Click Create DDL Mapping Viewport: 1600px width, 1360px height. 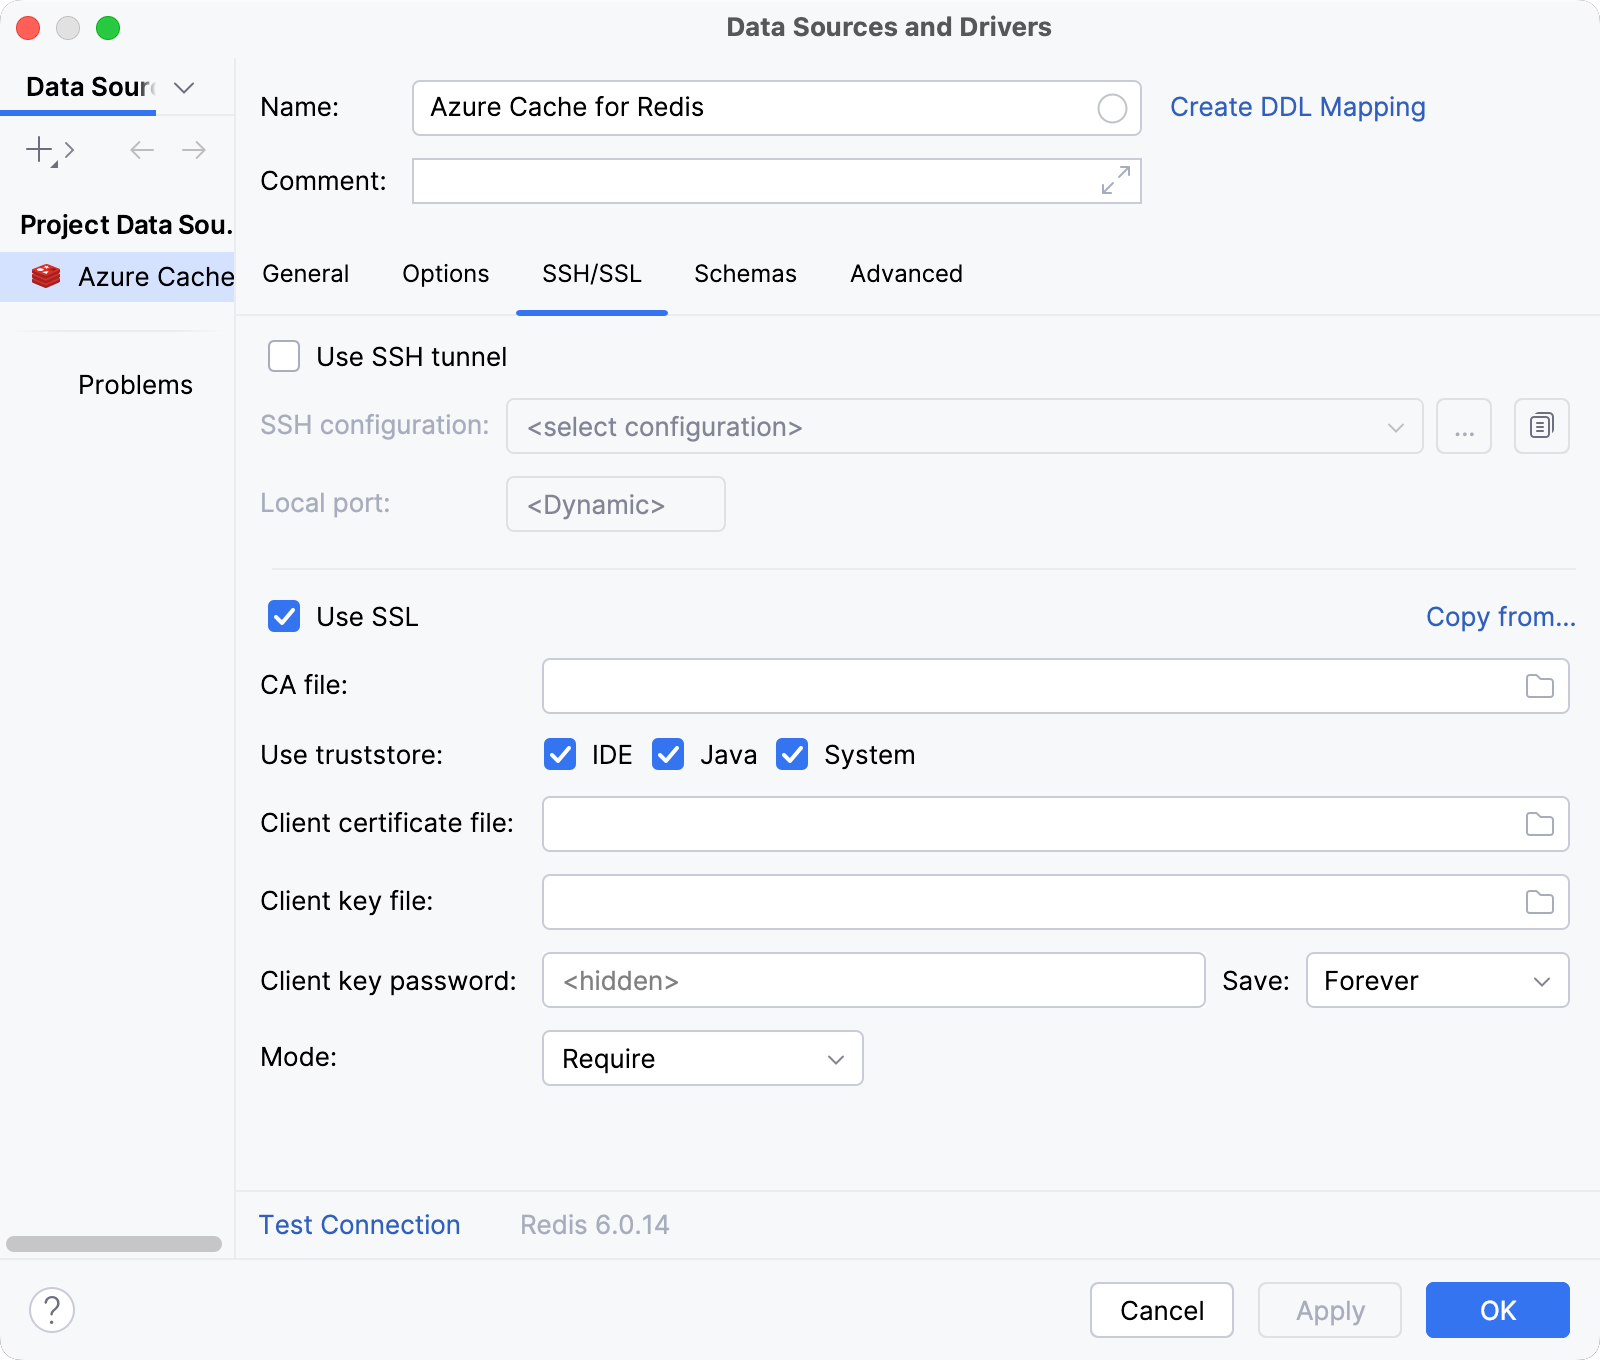(x=1298, y=107)
